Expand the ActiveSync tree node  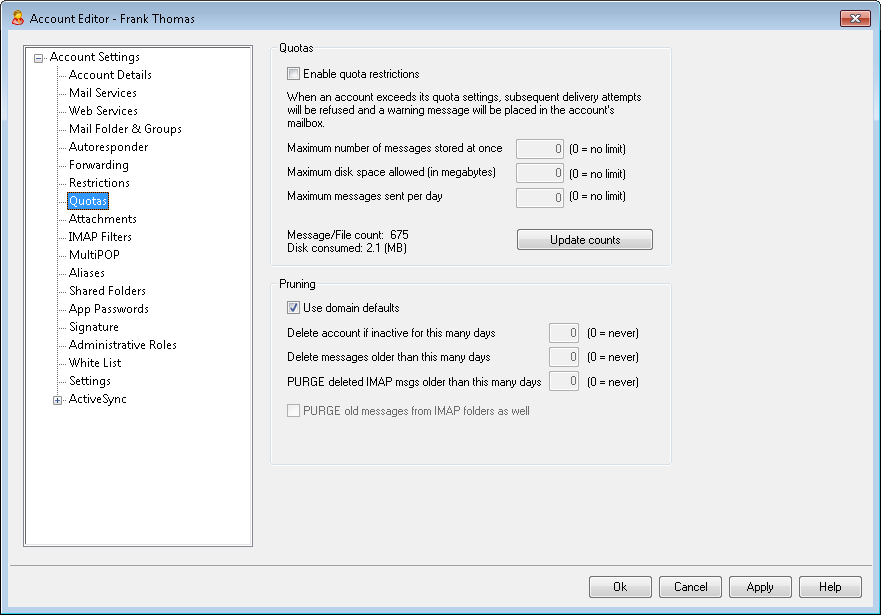point(57,400)
